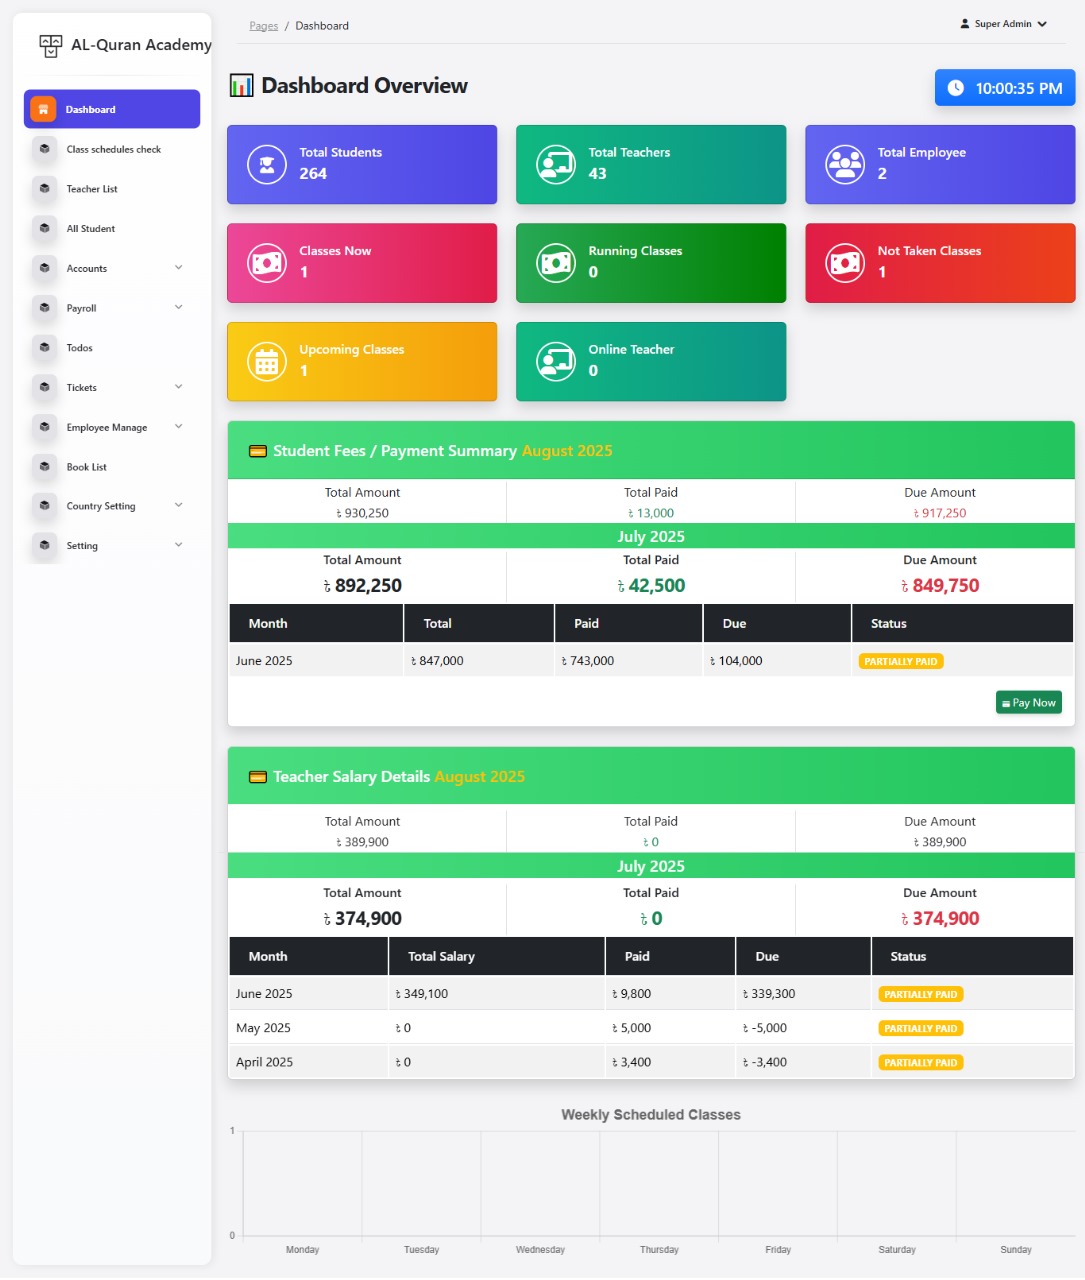Go to Class schedules check page

coord(113,149)
